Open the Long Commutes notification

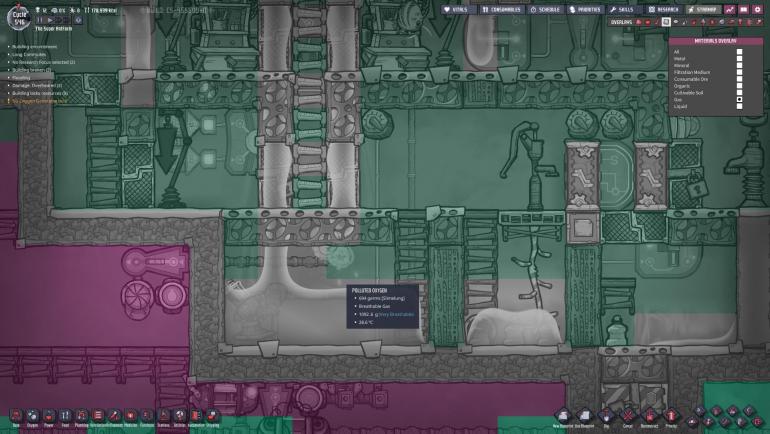coord(29,54)
